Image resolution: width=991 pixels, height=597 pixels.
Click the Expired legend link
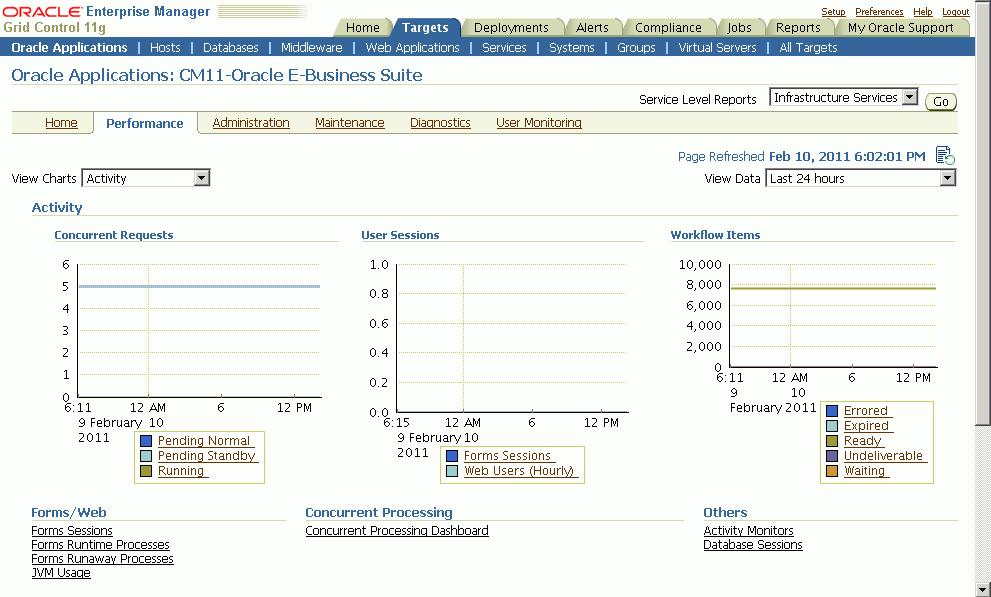[866, 426]
